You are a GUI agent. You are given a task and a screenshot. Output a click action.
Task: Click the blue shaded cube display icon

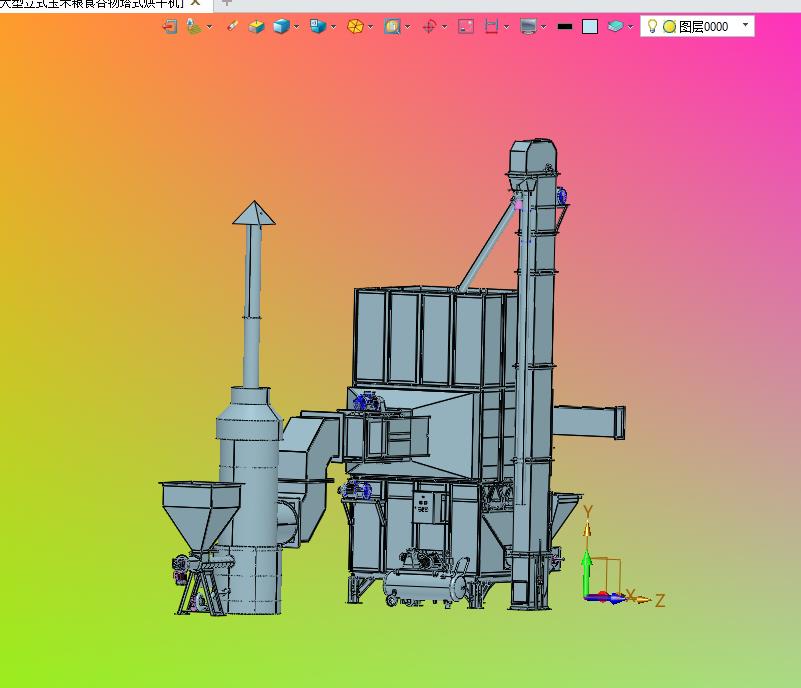281,26
